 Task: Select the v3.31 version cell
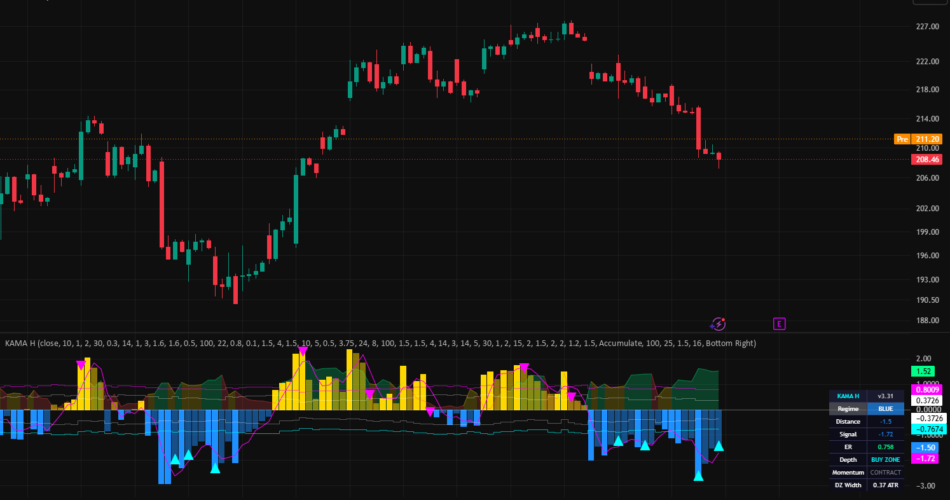[885, 396]
